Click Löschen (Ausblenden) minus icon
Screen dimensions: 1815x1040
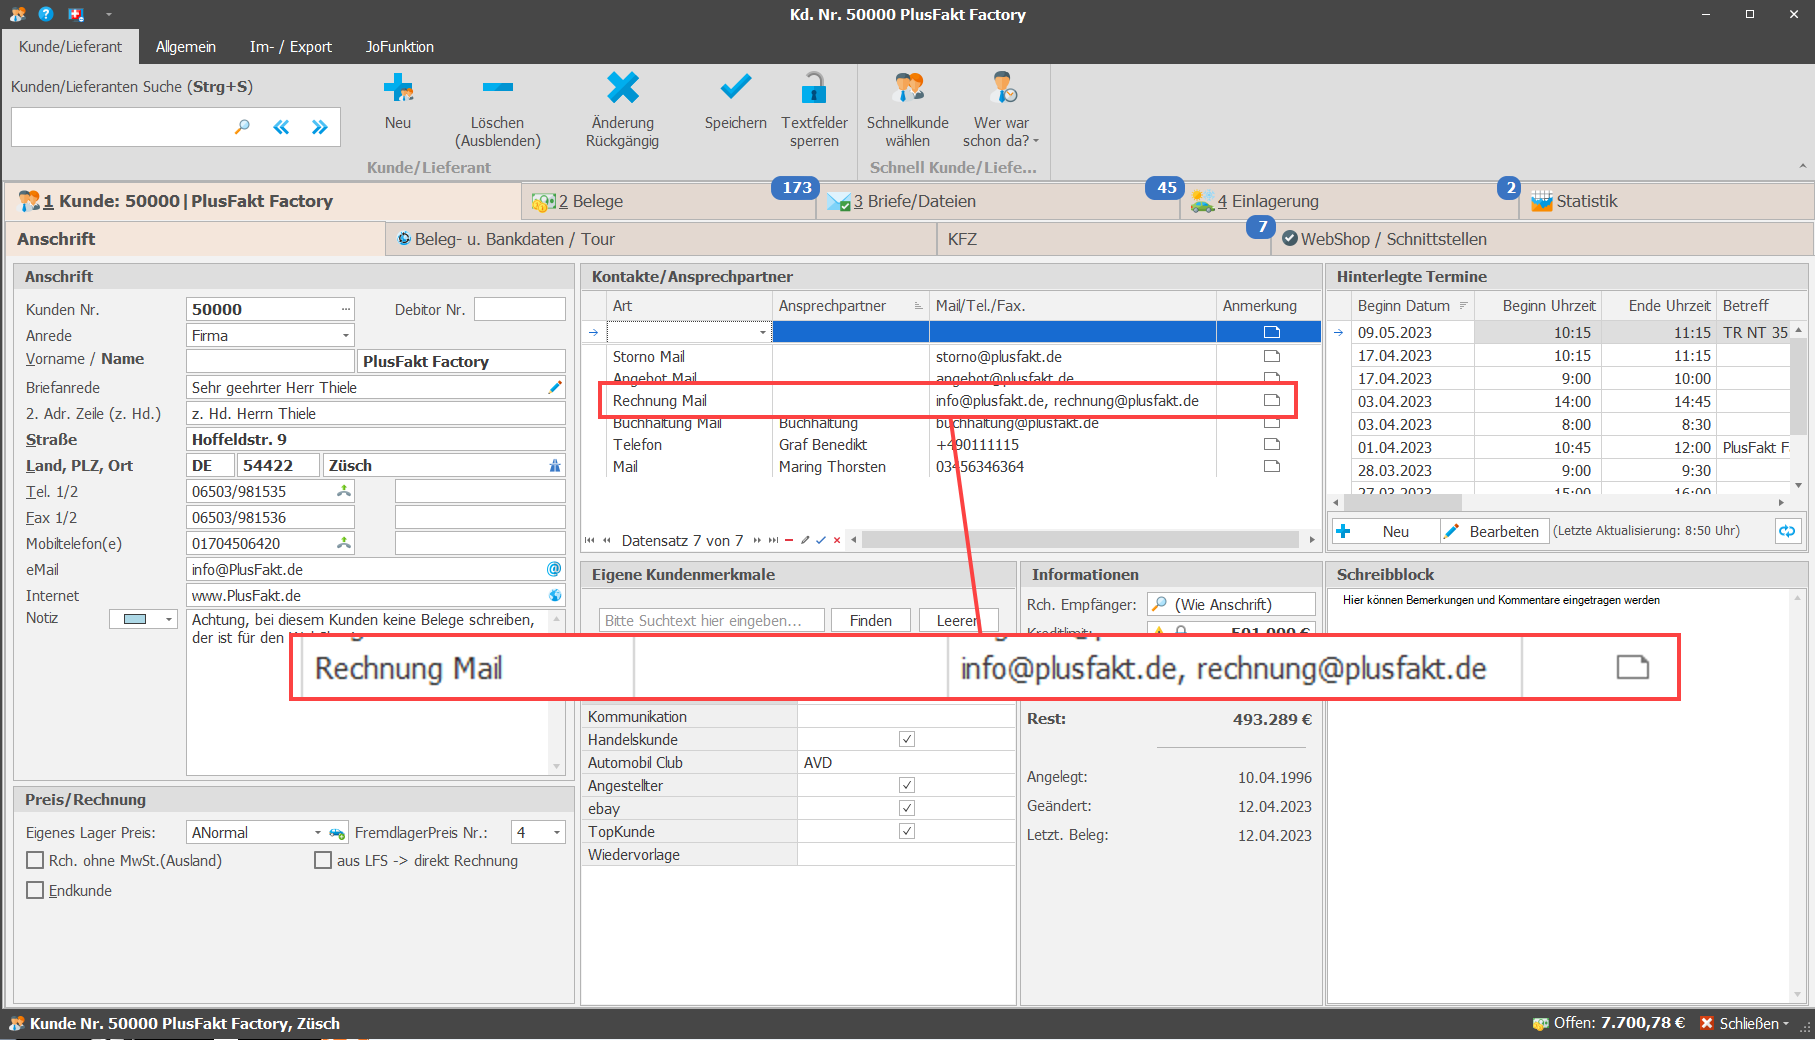point(497,88)
